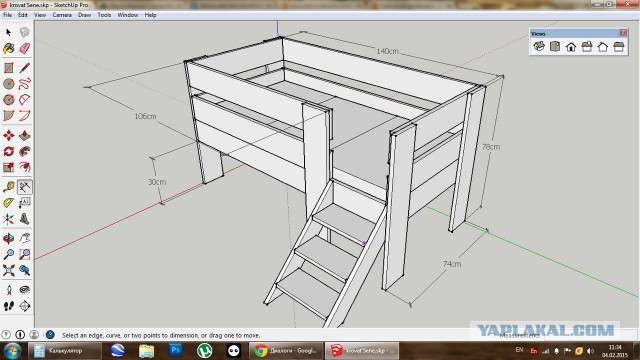Select the Polygon tool
This screenshot has height=360, width=640.
[9, 100]
